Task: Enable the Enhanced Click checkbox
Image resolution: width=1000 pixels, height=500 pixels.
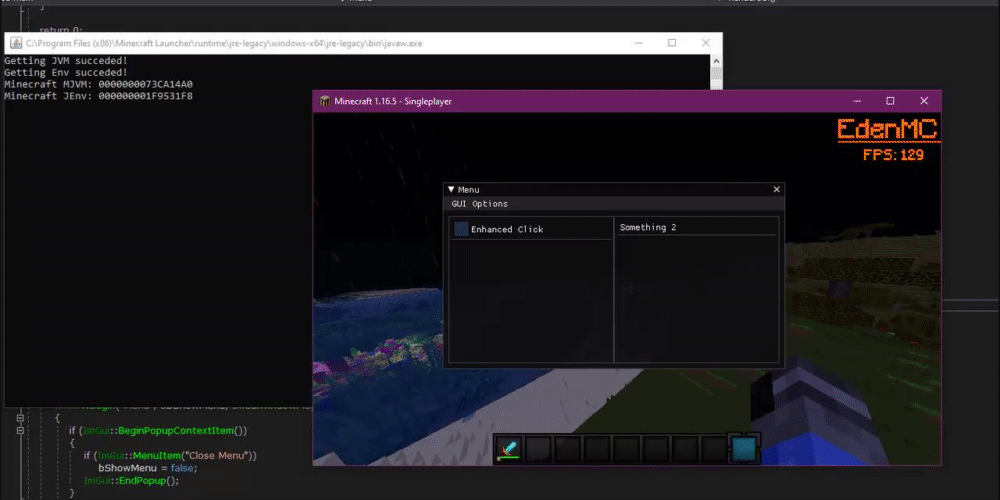Action: [461, 229]
